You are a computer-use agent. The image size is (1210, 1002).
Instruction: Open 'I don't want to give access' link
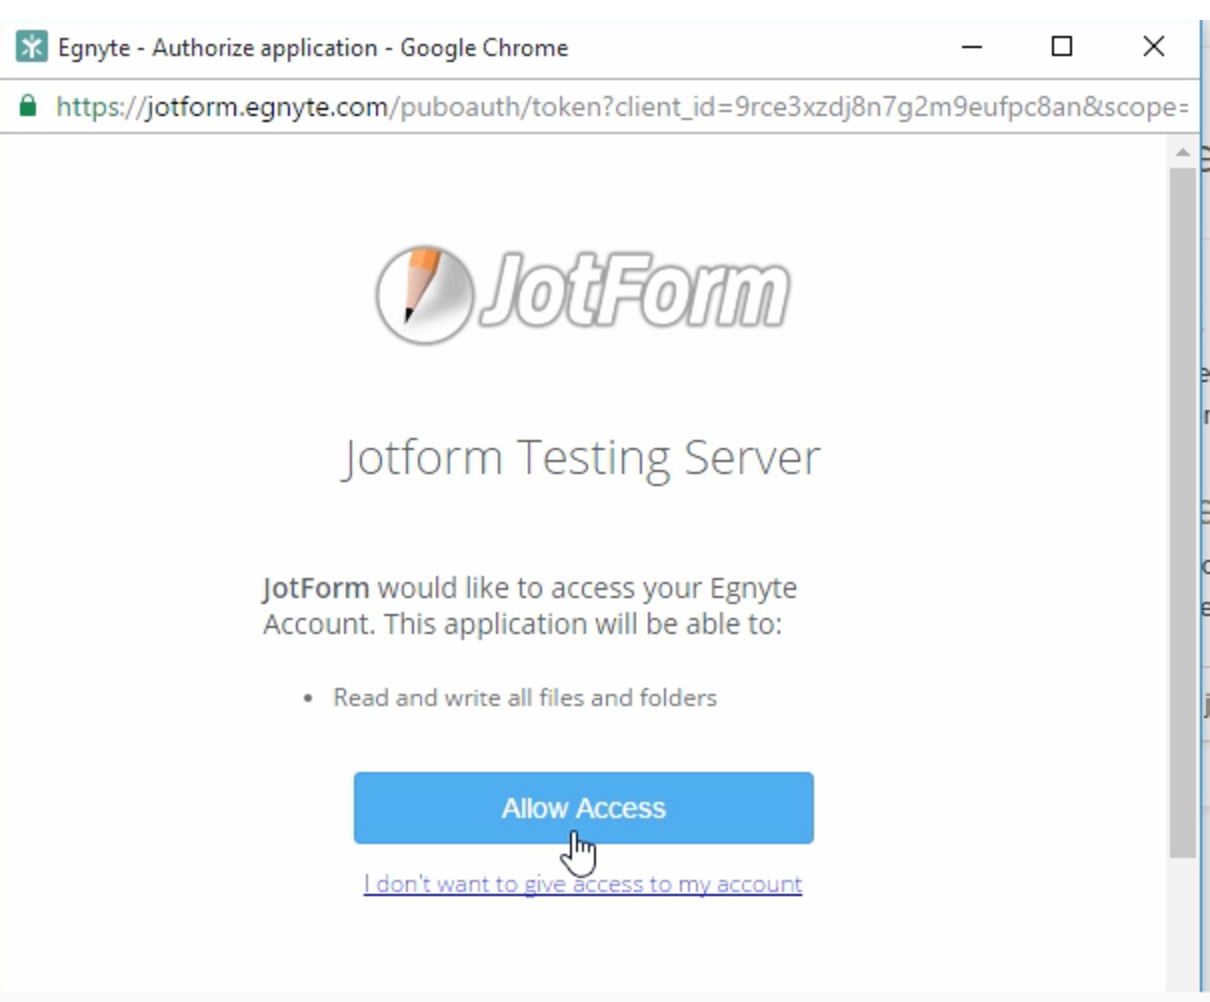click(585, 885)
